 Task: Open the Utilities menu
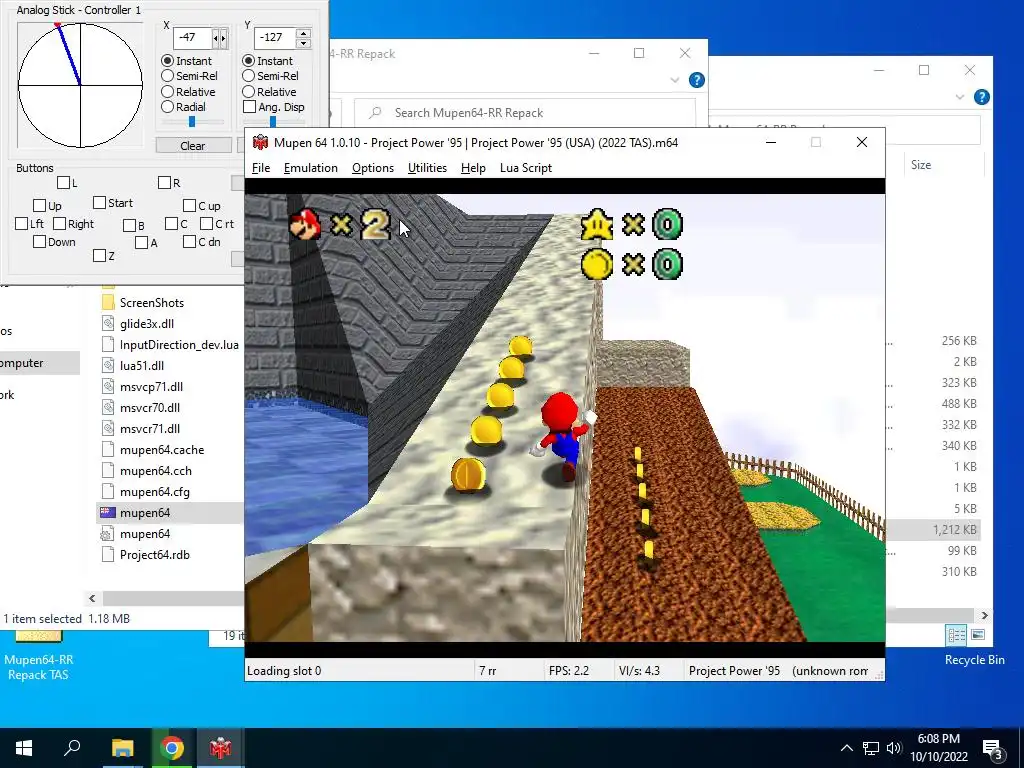point(427,168)
